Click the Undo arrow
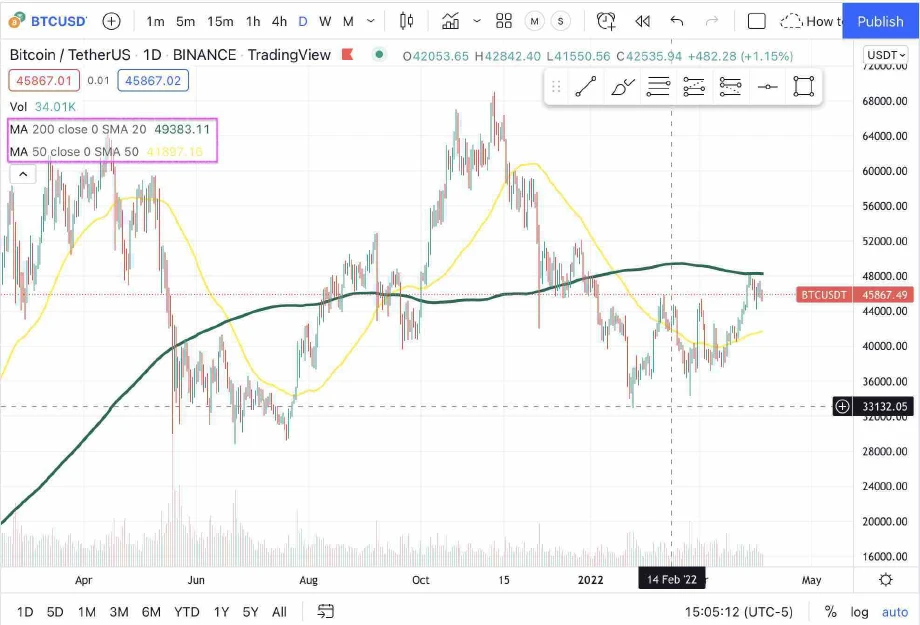 pos(677,20)
